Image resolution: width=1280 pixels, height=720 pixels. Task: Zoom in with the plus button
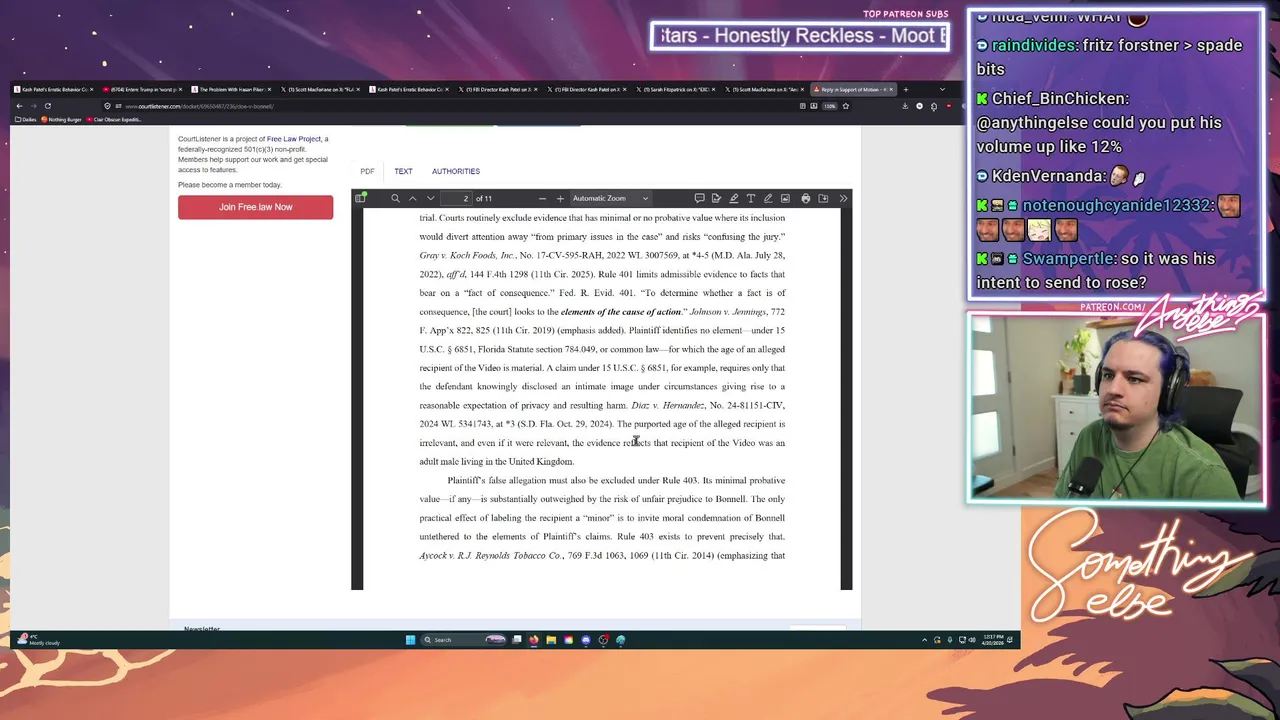[x=560, y=198]
